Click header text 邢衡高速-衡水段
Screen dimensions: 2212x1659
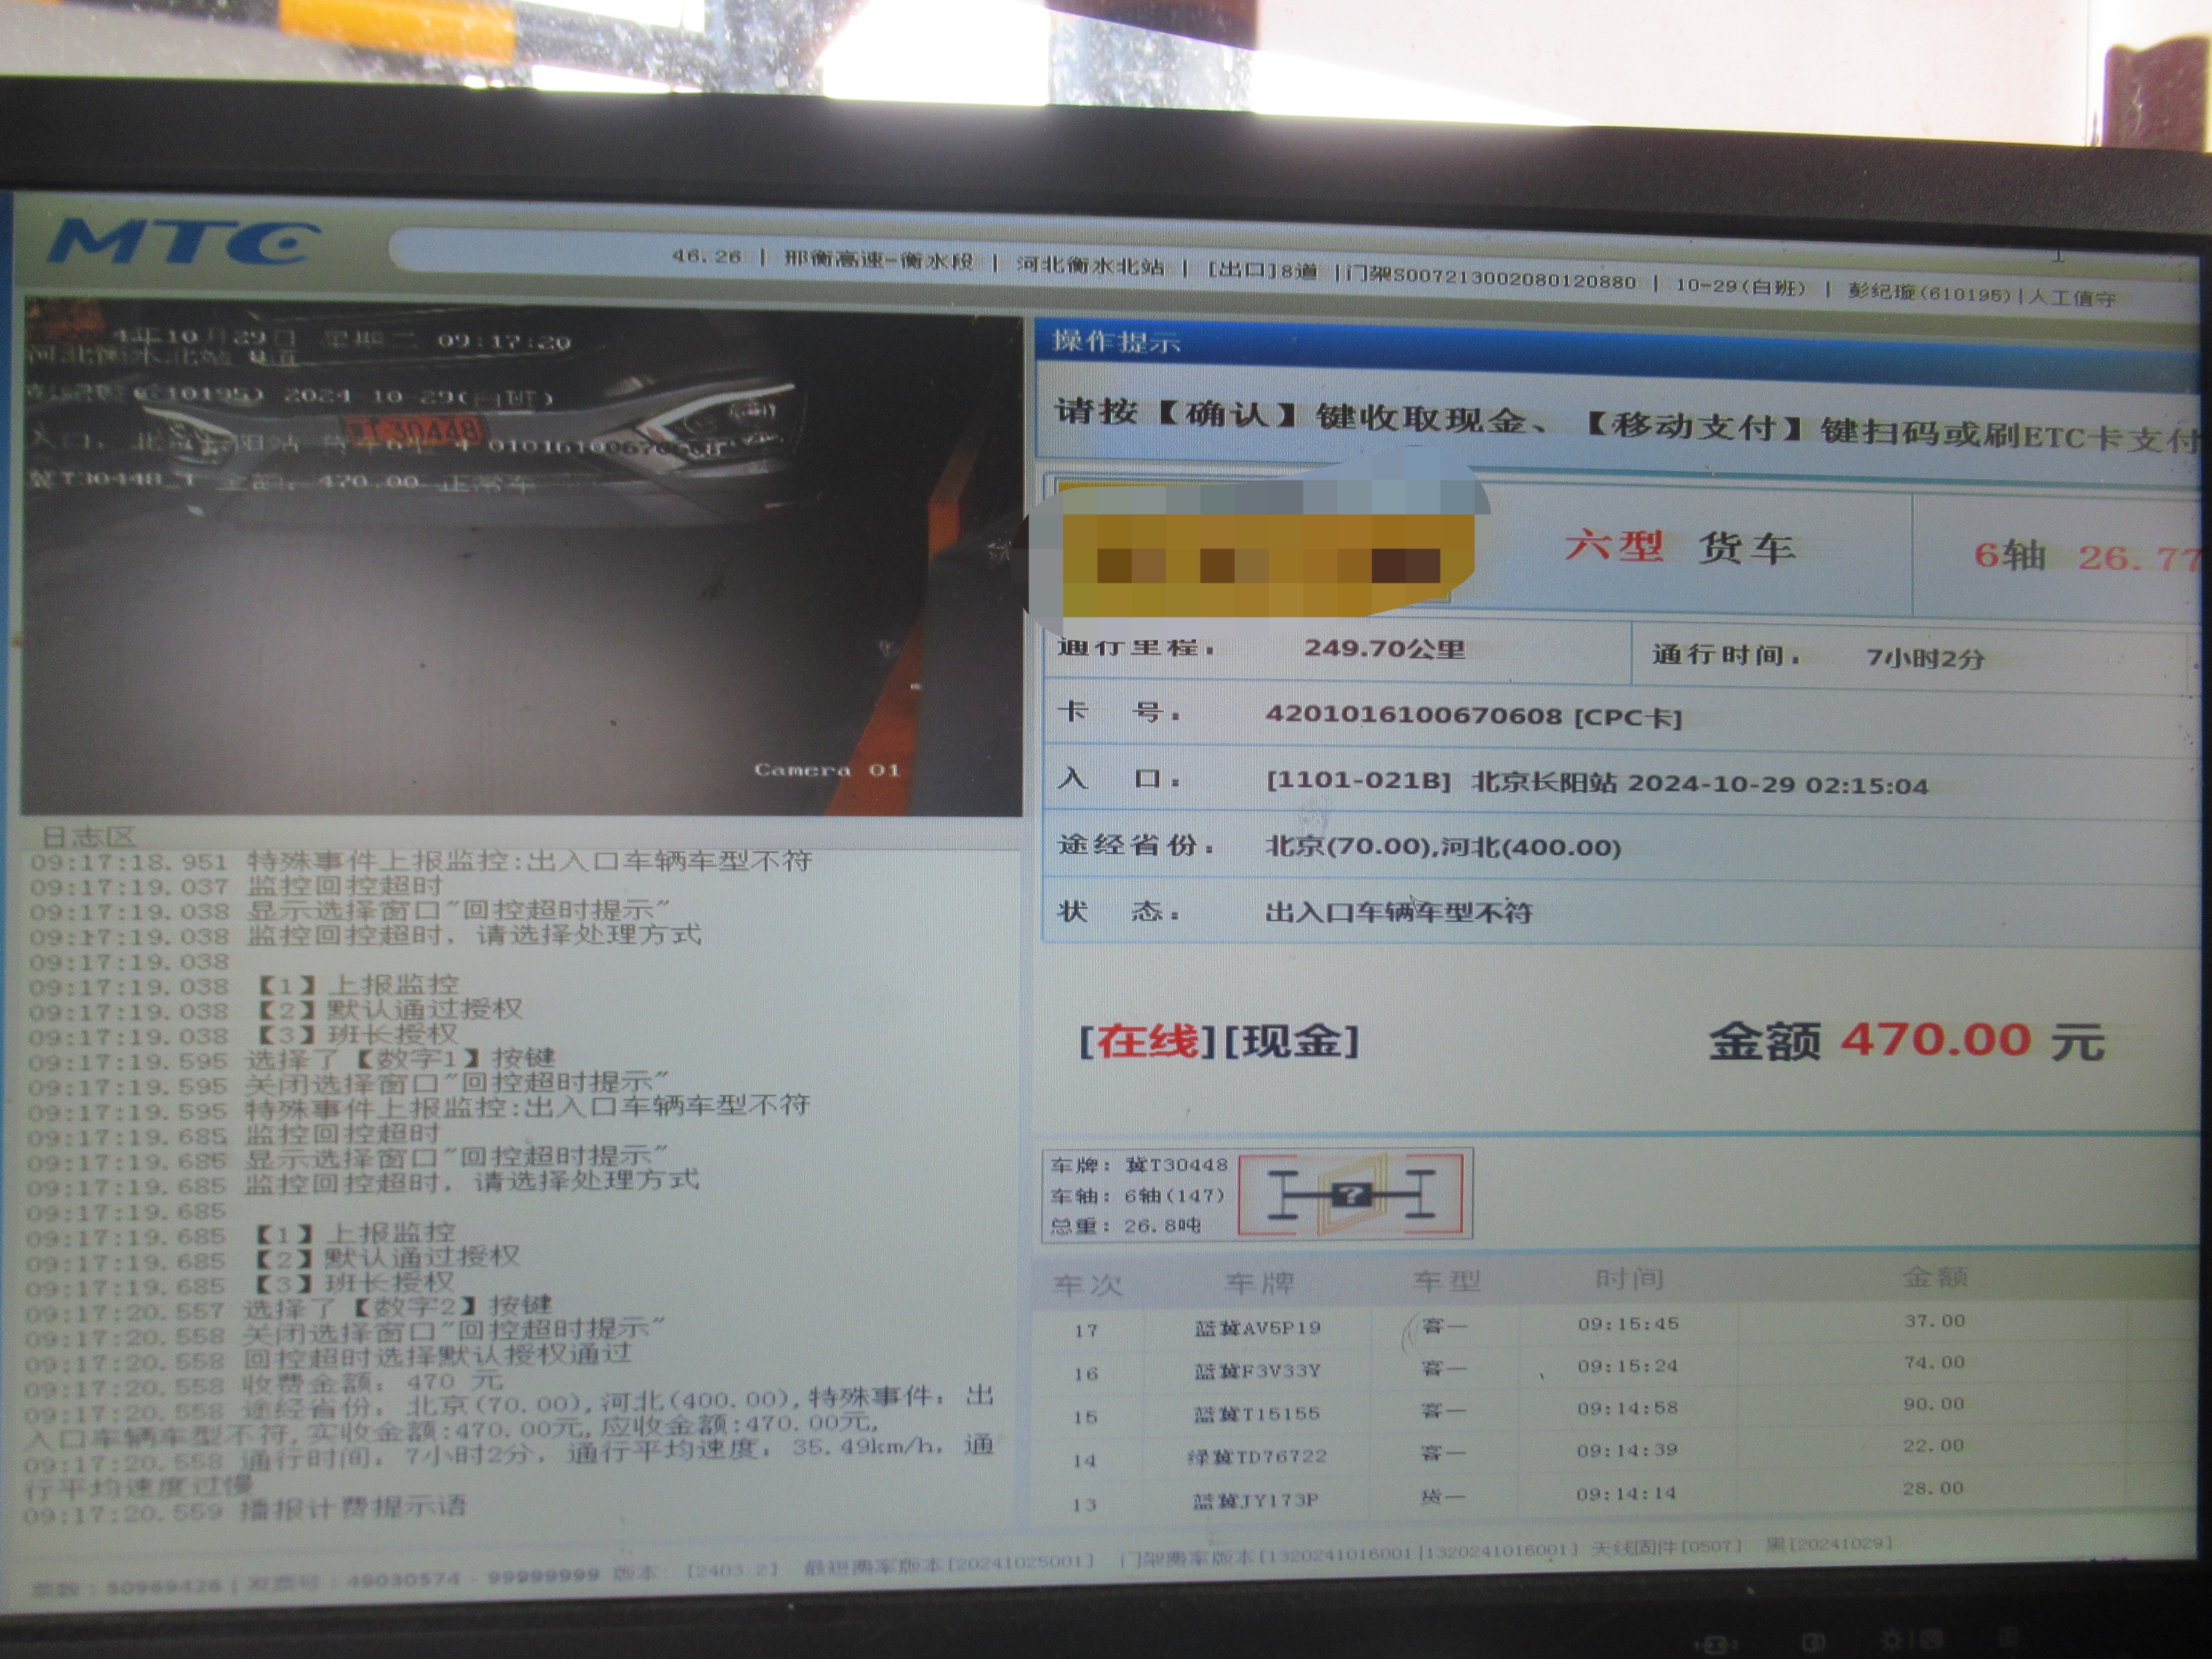point(878,260)
